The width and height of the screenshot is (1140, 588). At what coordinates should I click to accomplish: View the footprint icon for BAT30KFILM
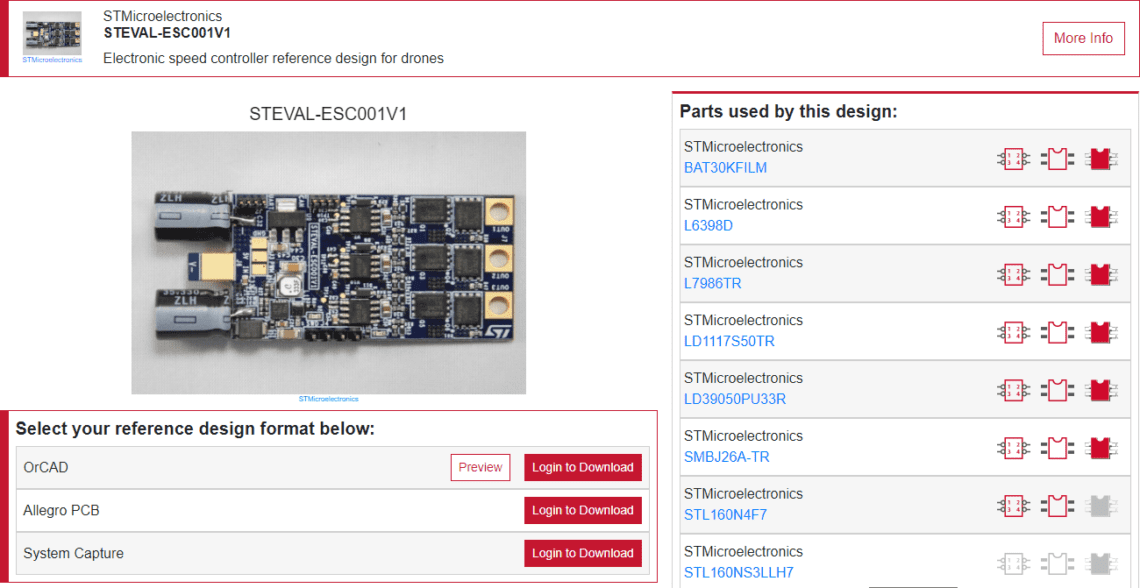1058,158
